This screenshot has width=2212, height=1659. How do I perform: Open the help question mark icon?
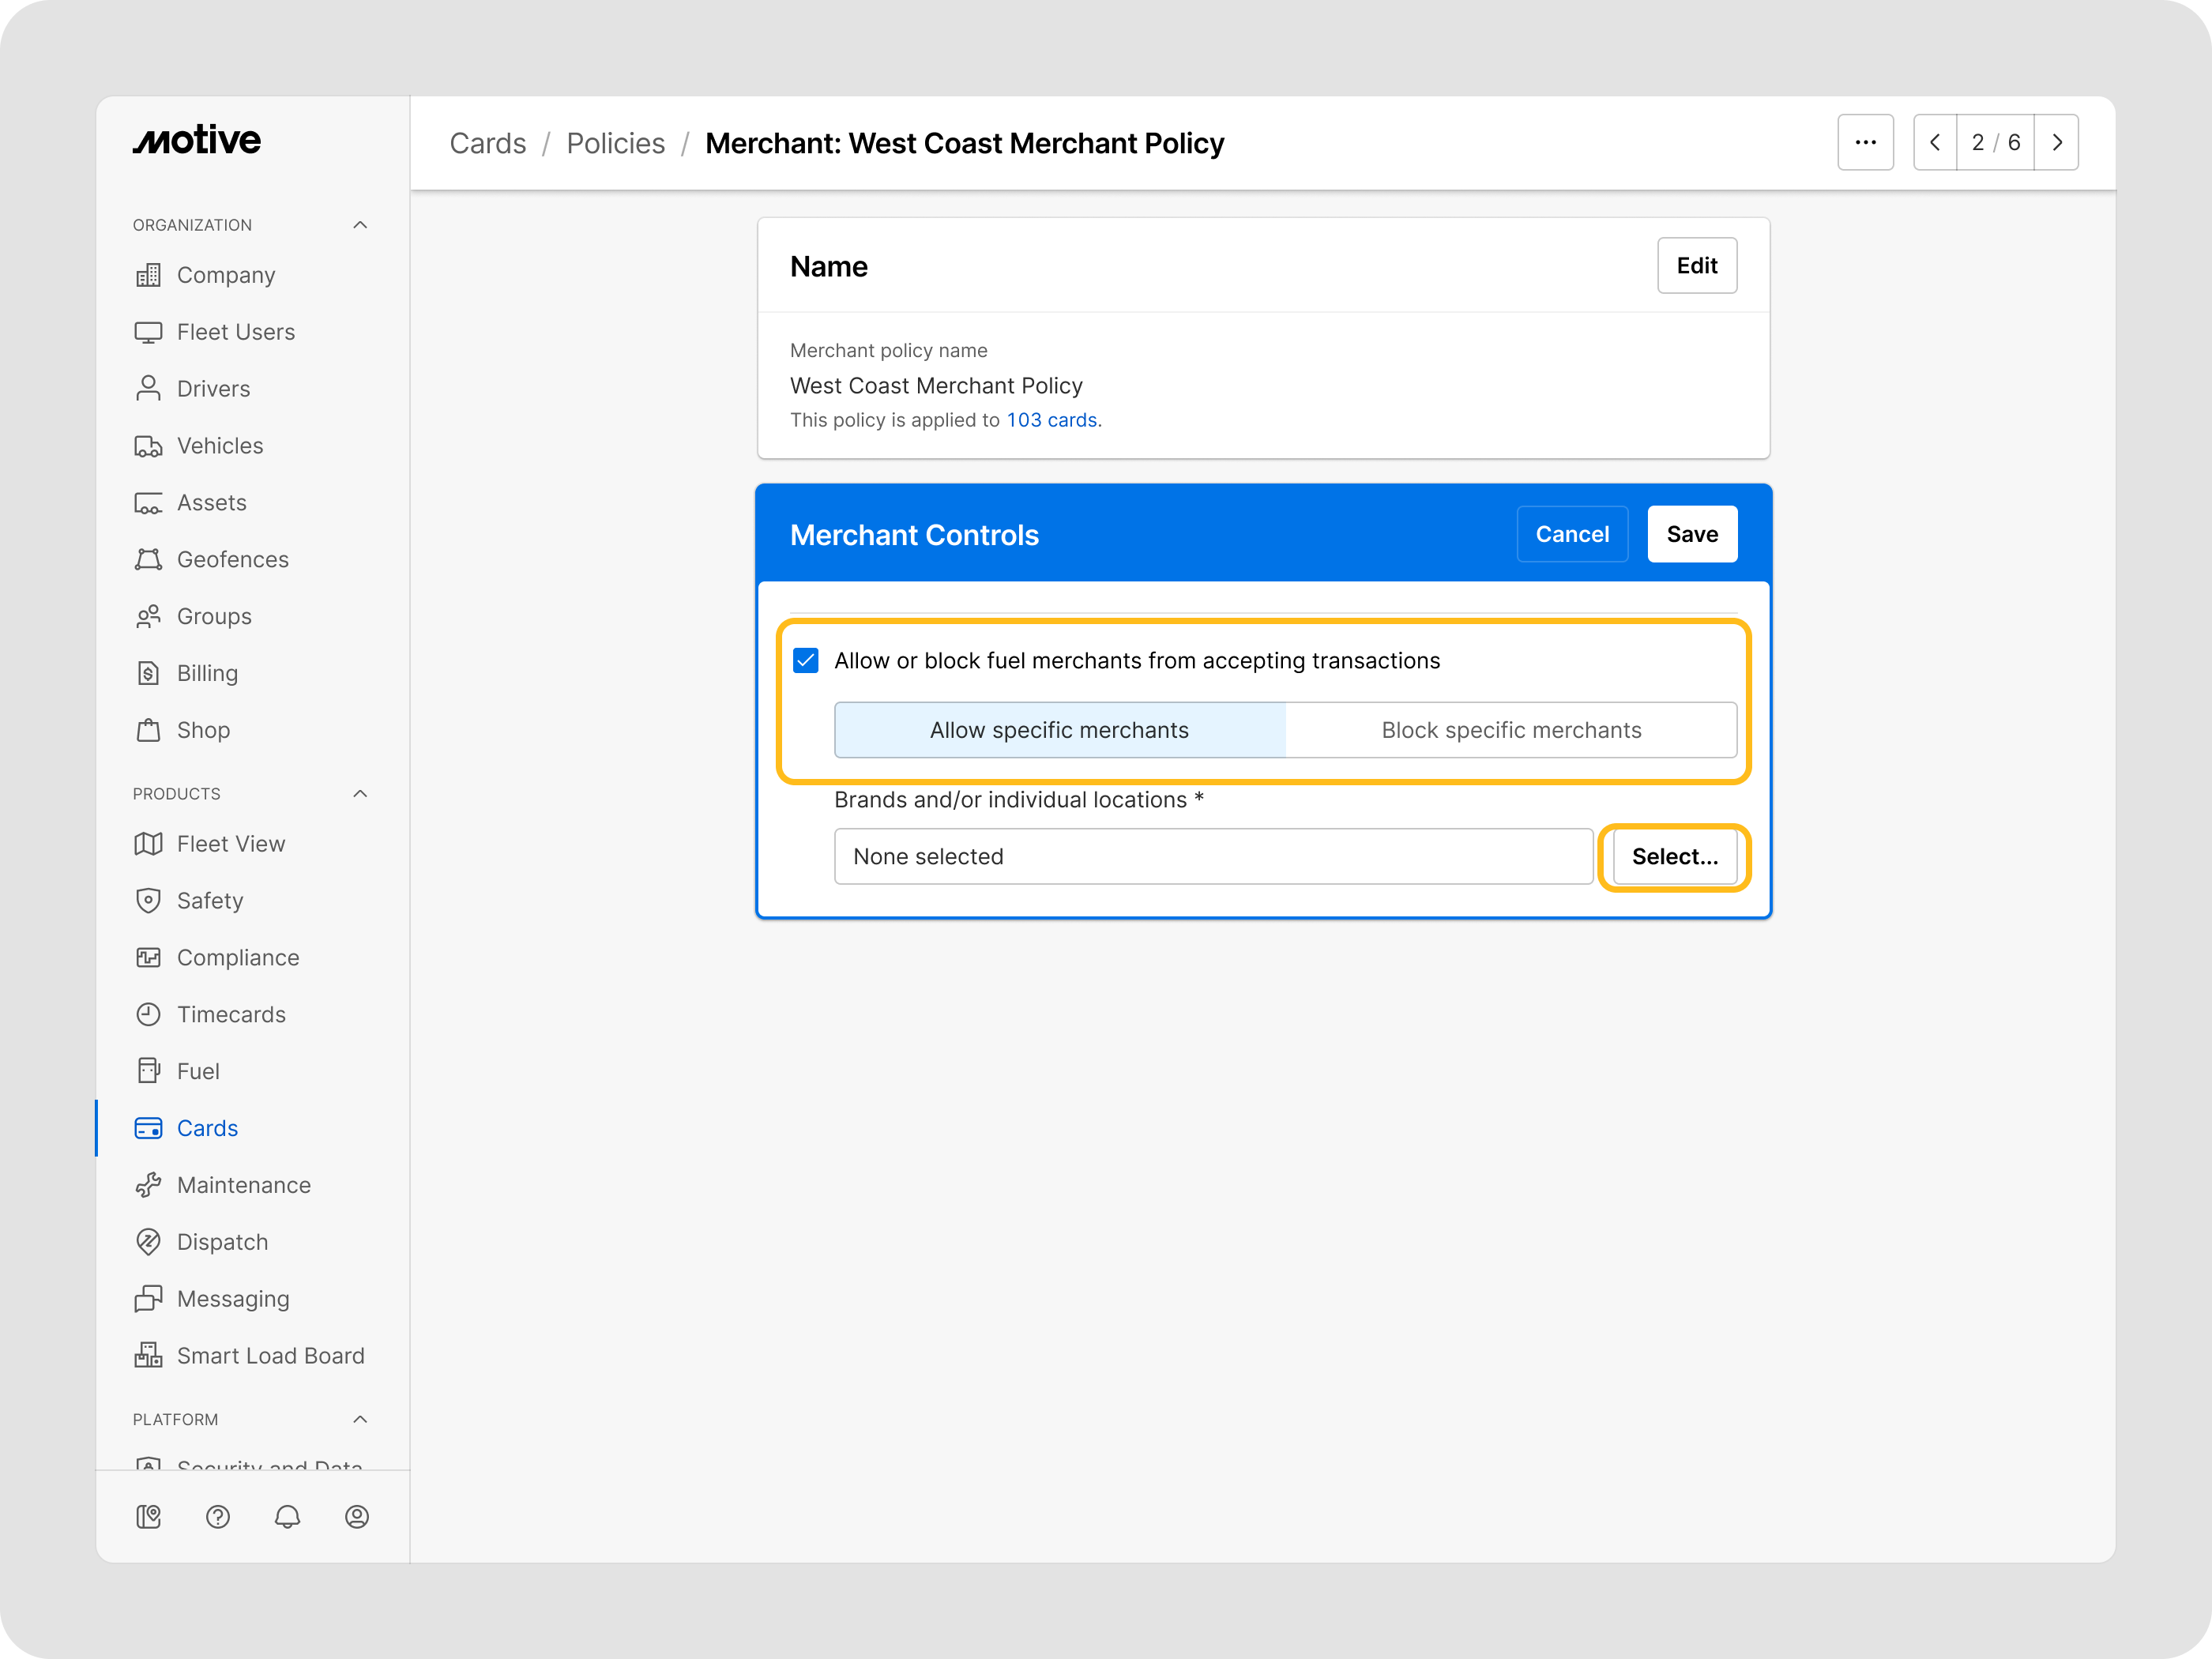click(218, 1517)
